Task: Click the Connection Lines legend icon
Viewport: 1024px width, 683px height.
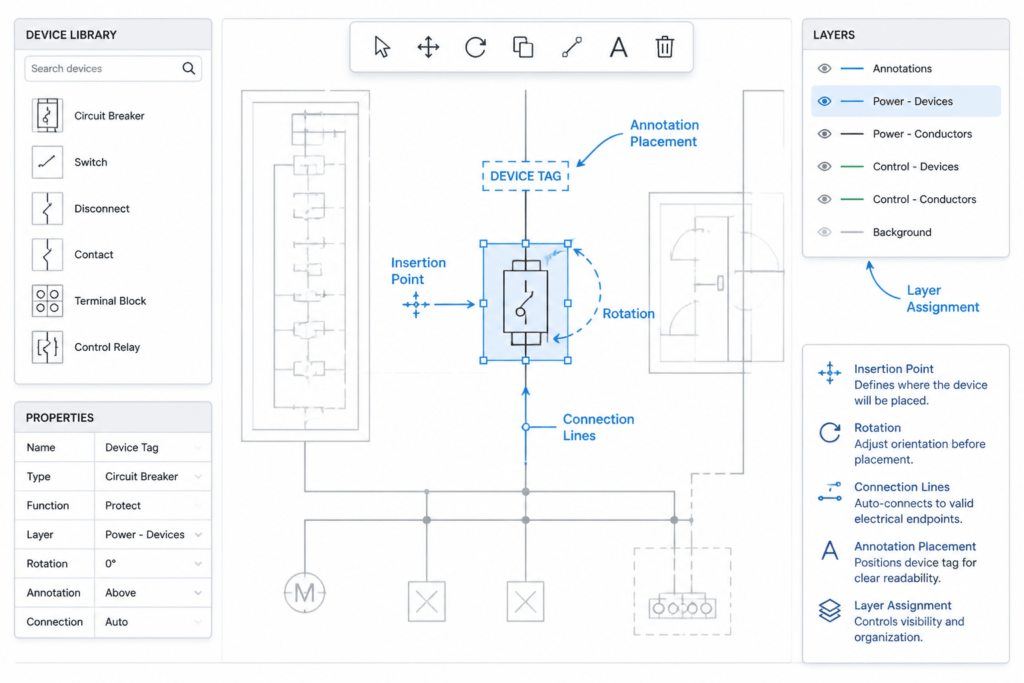Action: coord(829,492)
